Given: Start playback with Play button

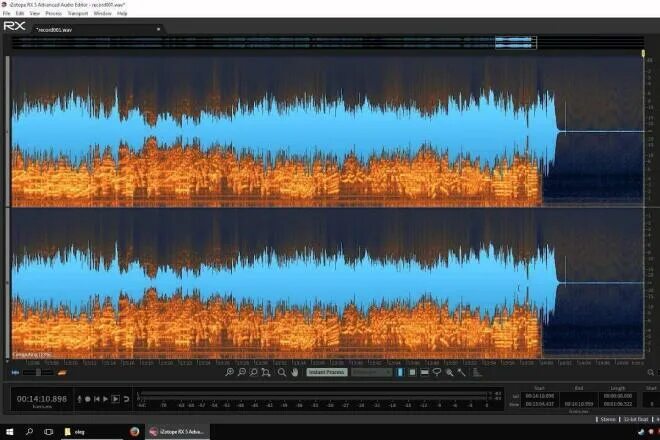Looking at the screenshot, I should 105,399.
